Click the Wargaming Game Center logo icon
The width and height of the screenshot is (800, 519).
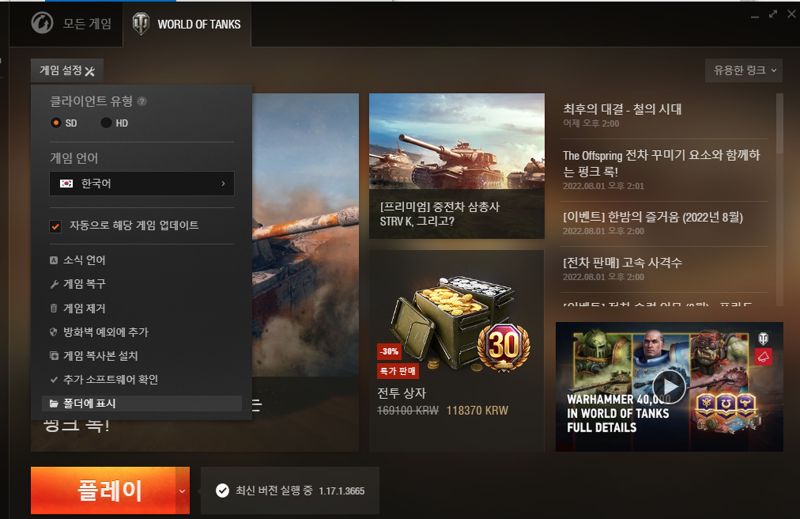[42, 23]
